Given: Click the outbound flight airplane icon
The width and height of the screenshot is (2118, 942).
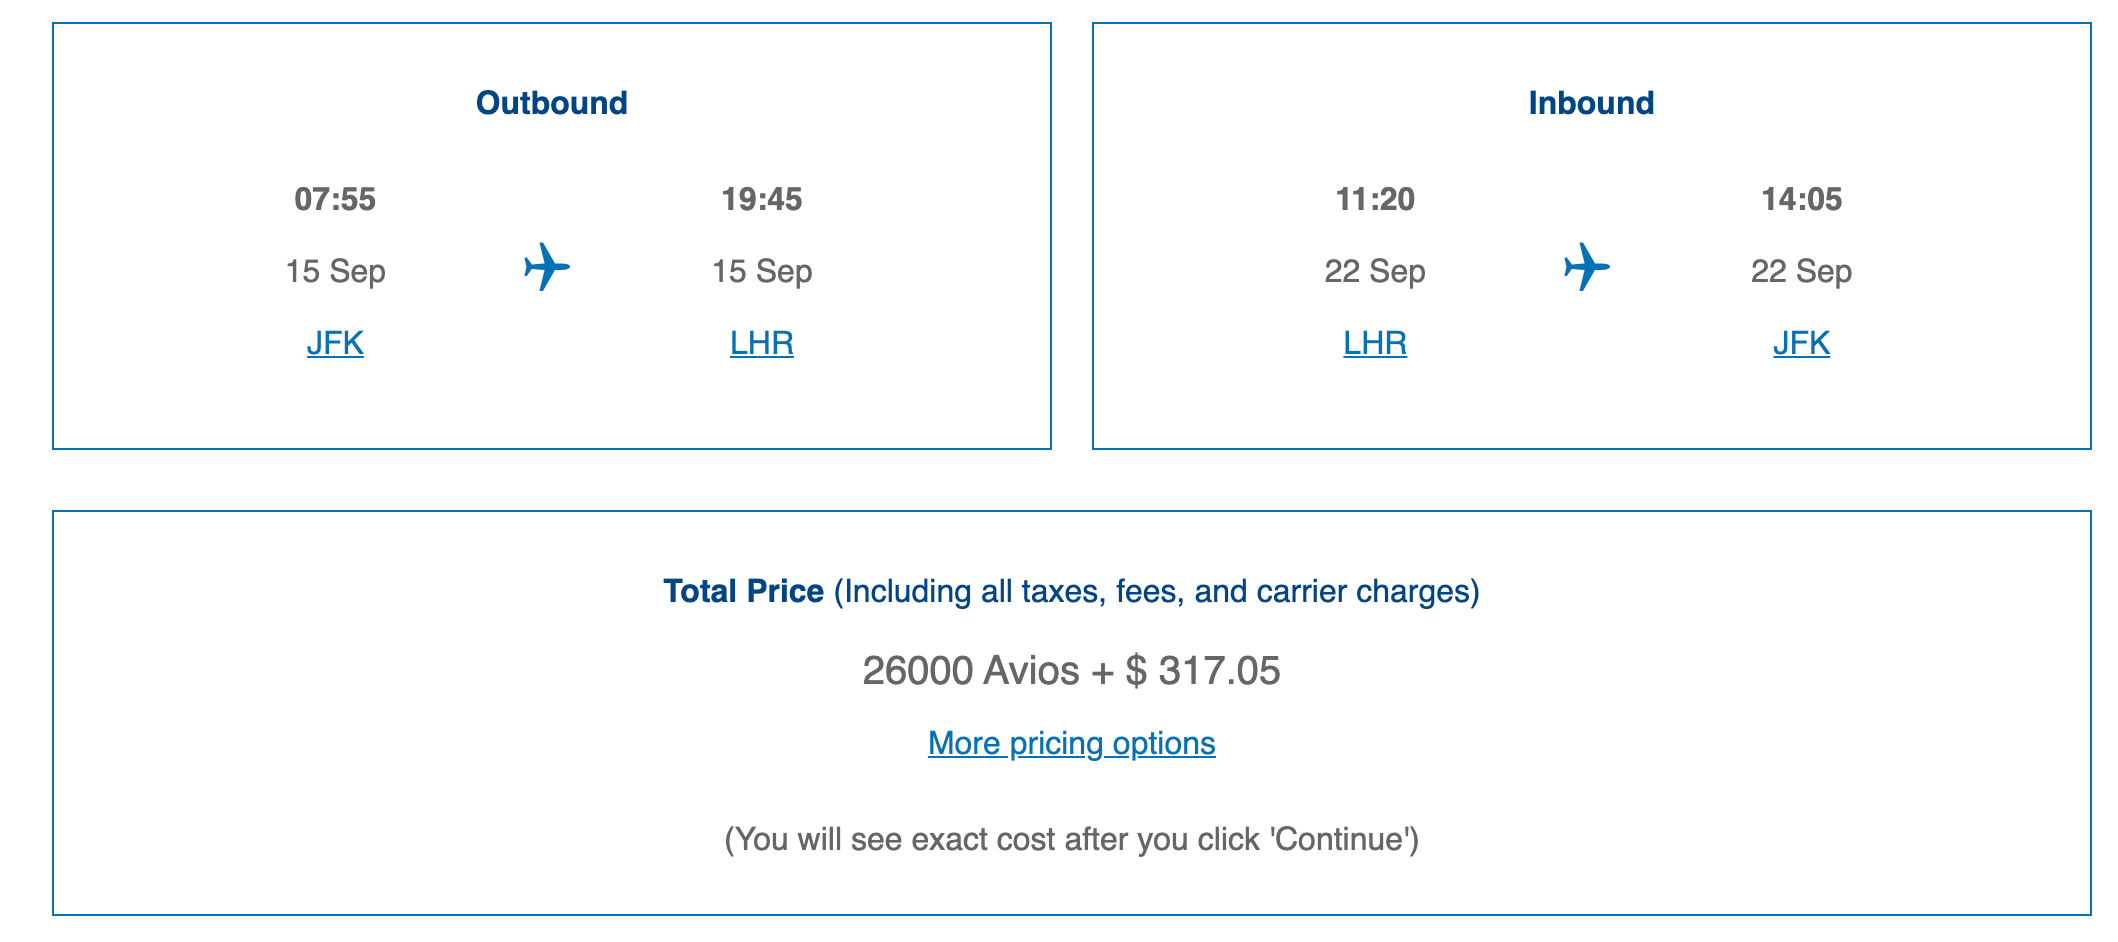Looking at the screenshot, I should click(x=547, y=267).
